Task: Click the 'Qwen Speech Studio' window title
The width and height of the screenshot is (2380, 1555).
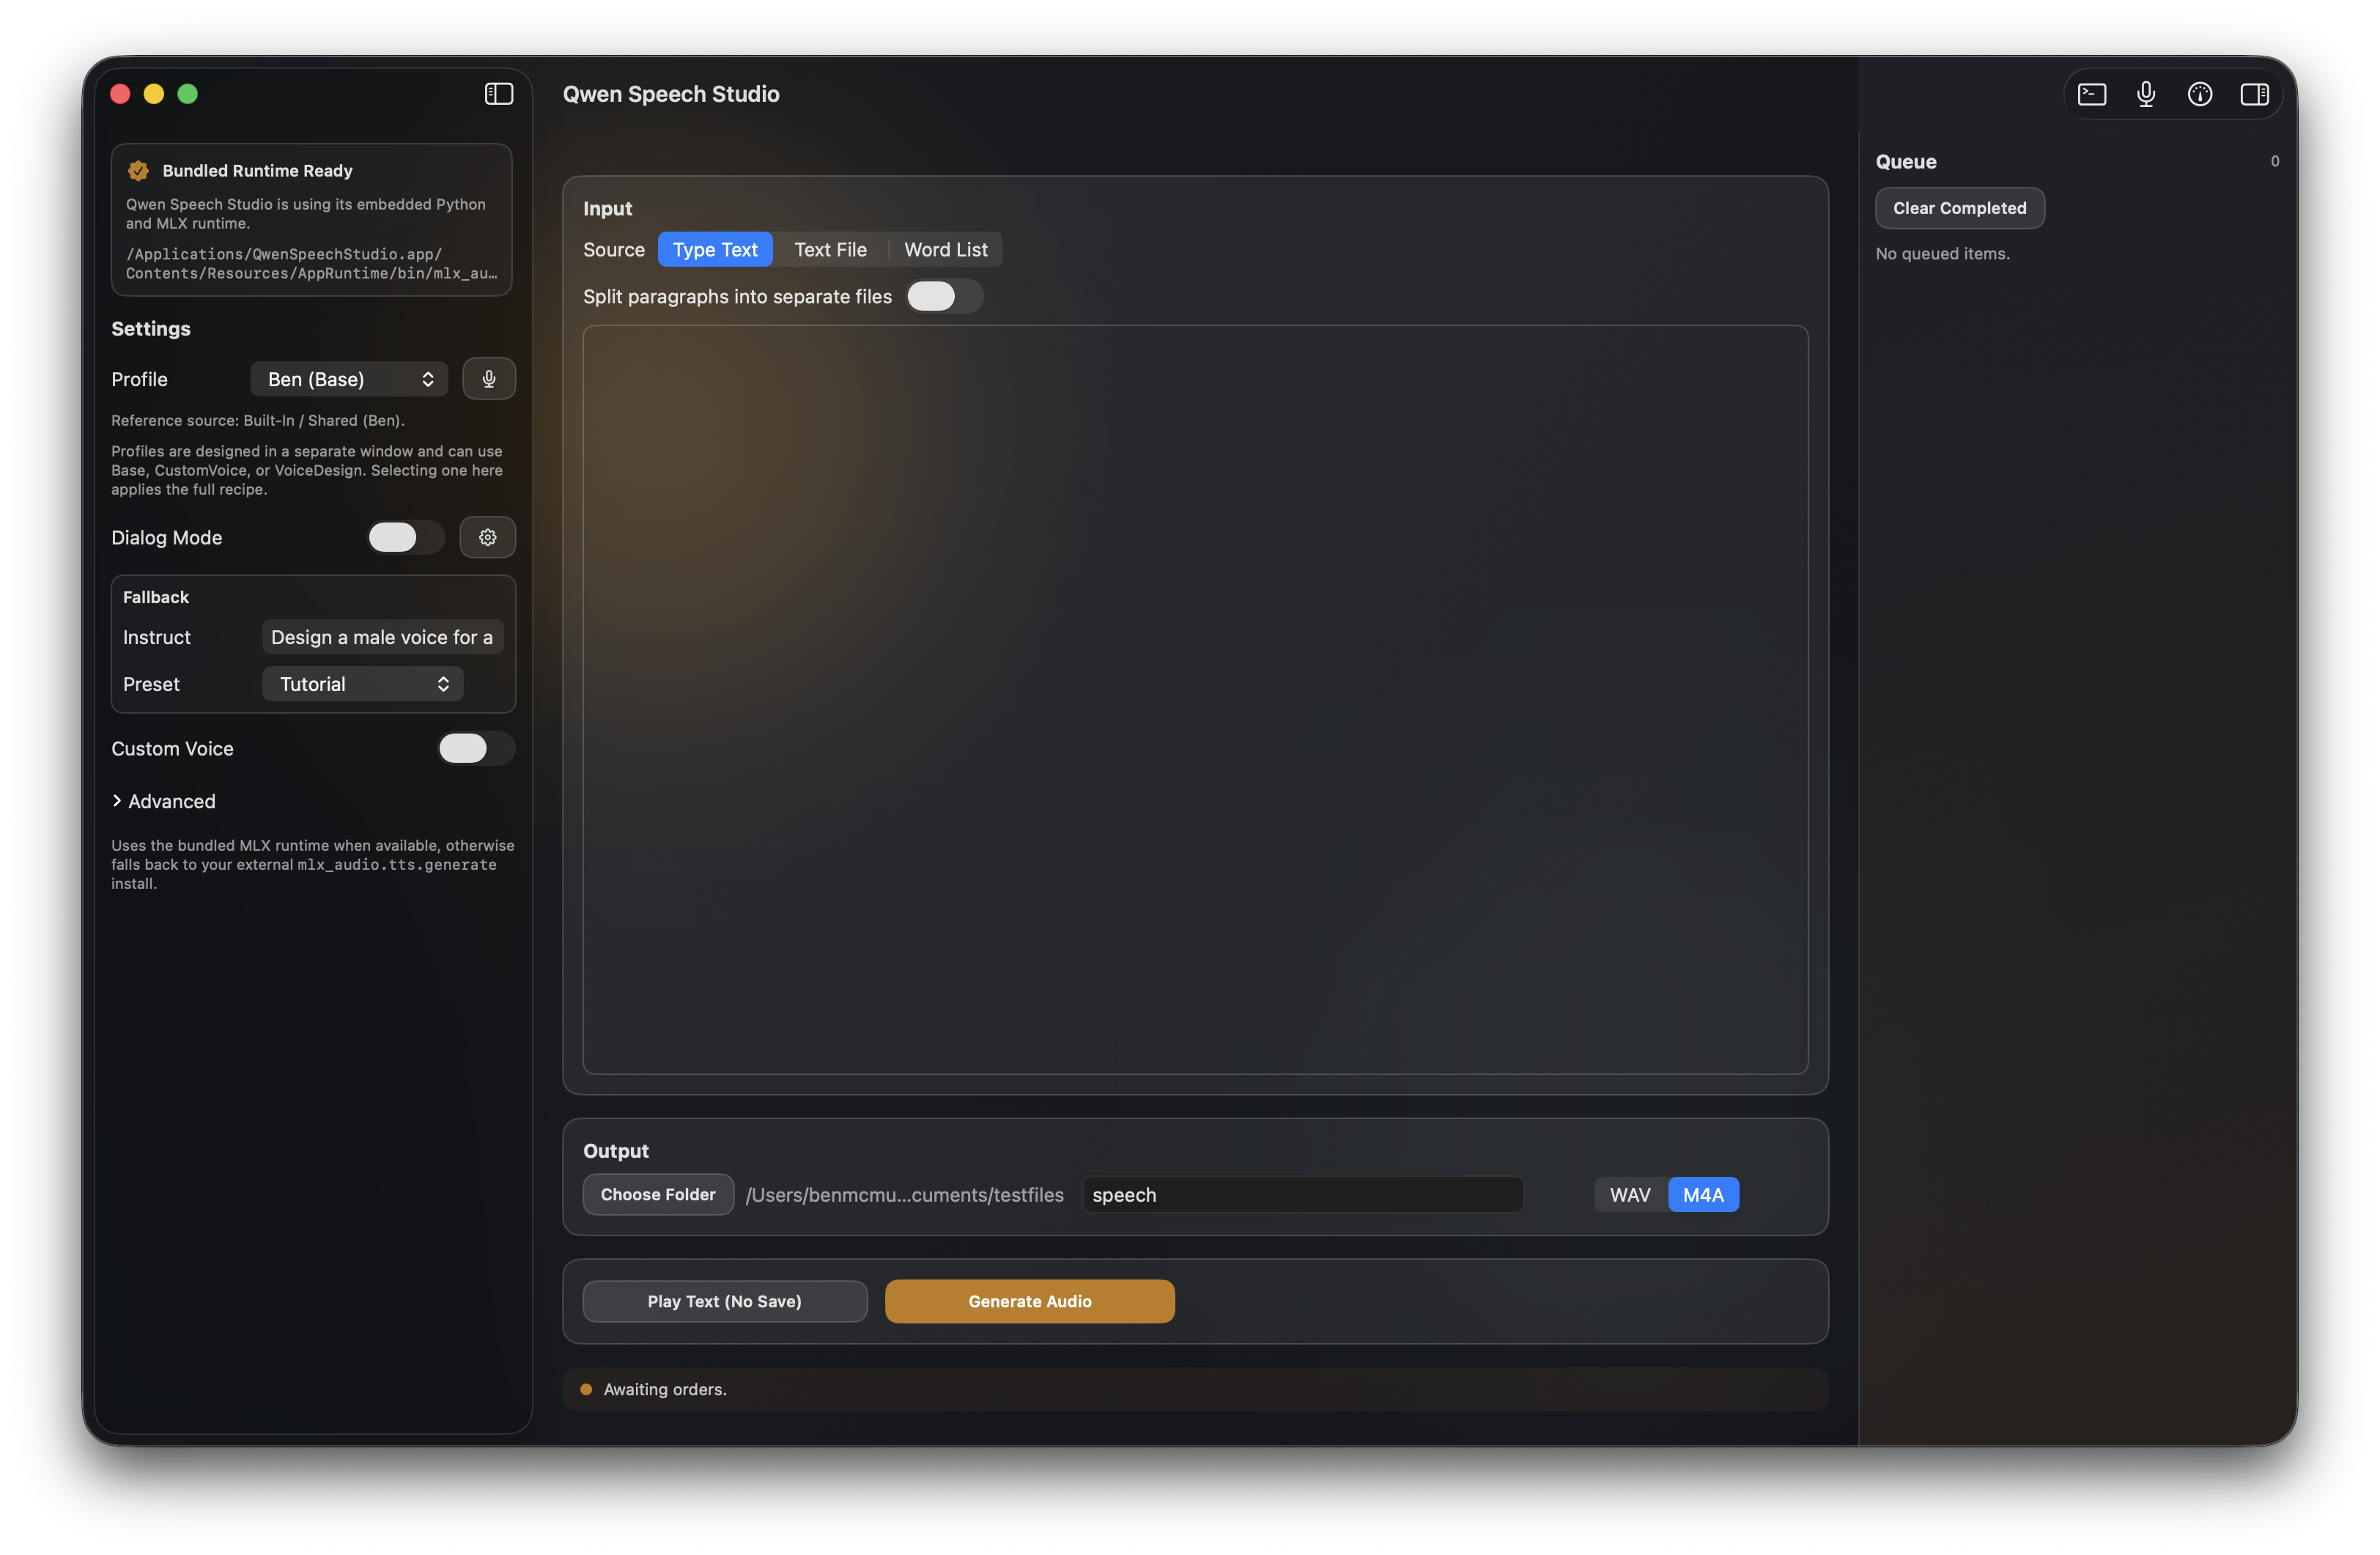Action: pyautogui.click(x=671, y=94)
